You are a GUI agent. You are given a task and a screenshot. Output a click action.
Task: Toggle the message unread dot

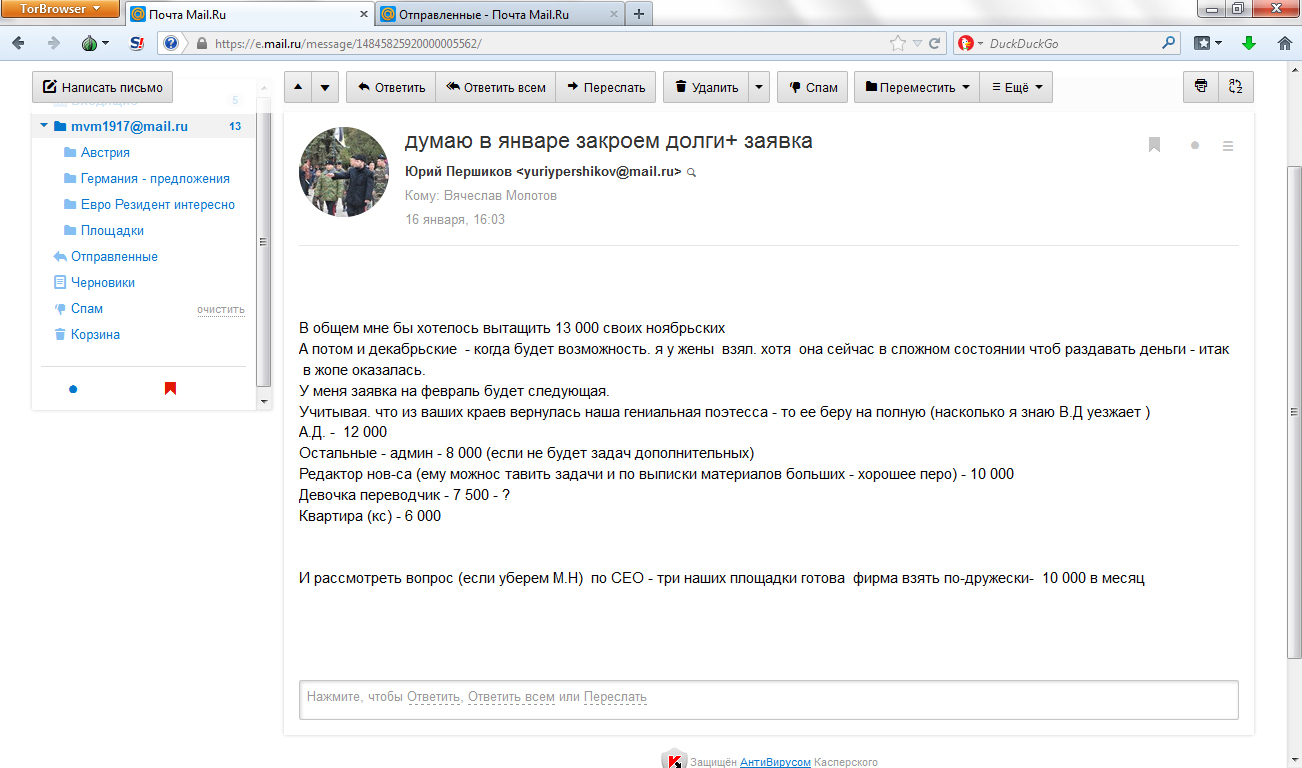tap(1194, 145)
